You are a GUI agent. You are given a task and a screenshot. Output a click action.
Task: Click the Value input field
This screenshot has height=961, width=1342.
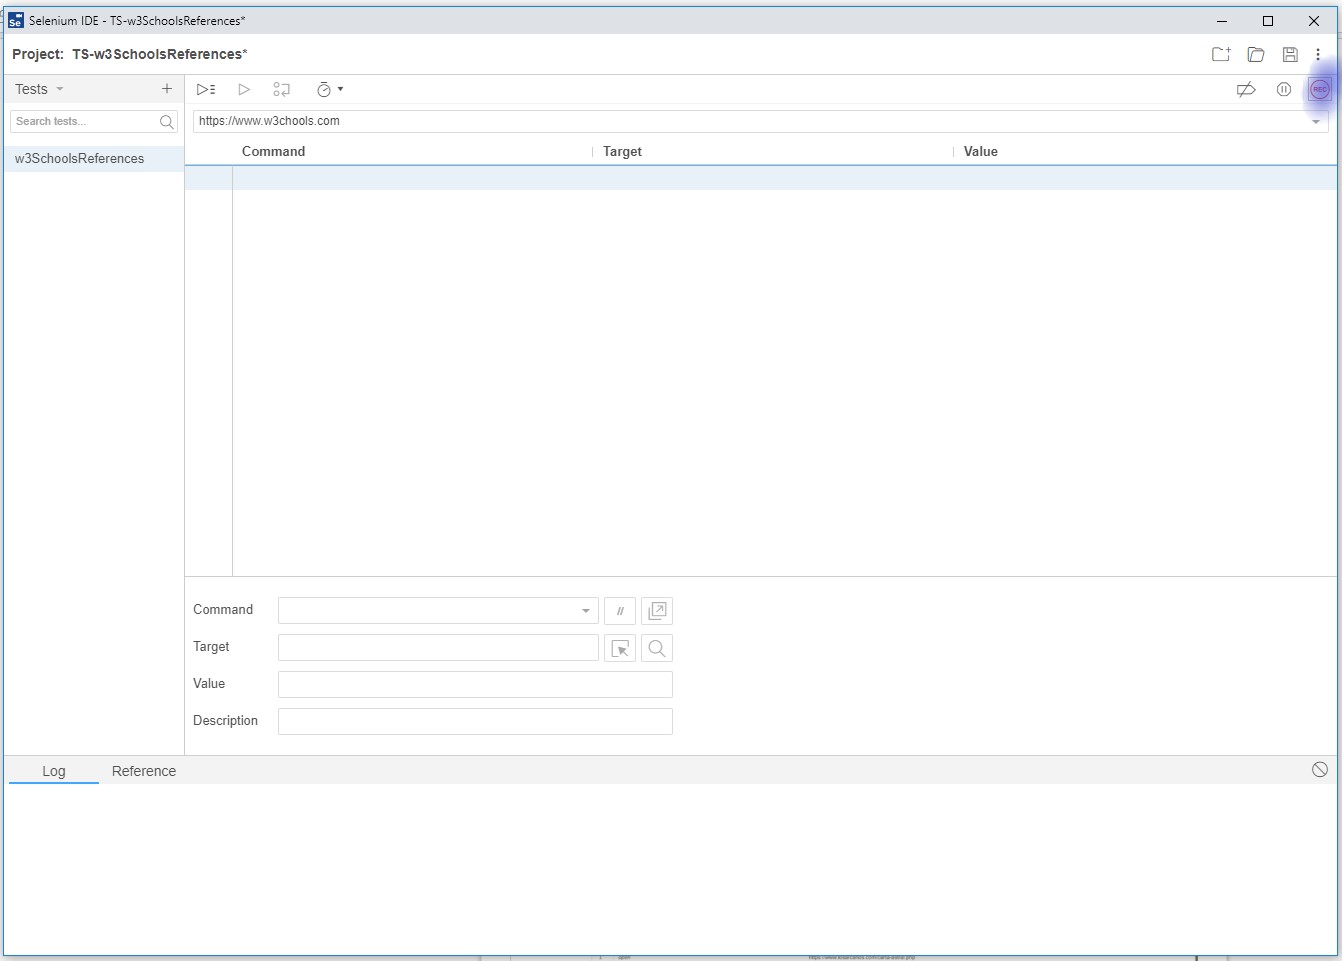pyautogui.click(x=475, y=685)
